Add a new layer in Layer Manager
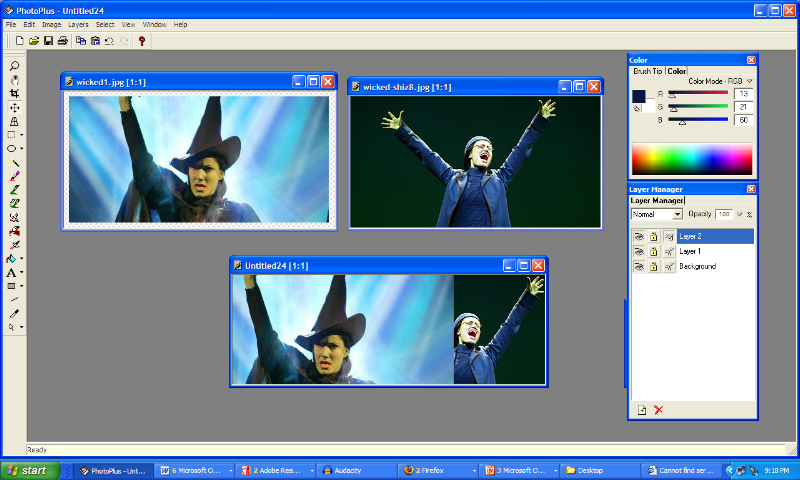Viewport: 800px width, 480px height. pyautogui.click(x=642, y=410)
